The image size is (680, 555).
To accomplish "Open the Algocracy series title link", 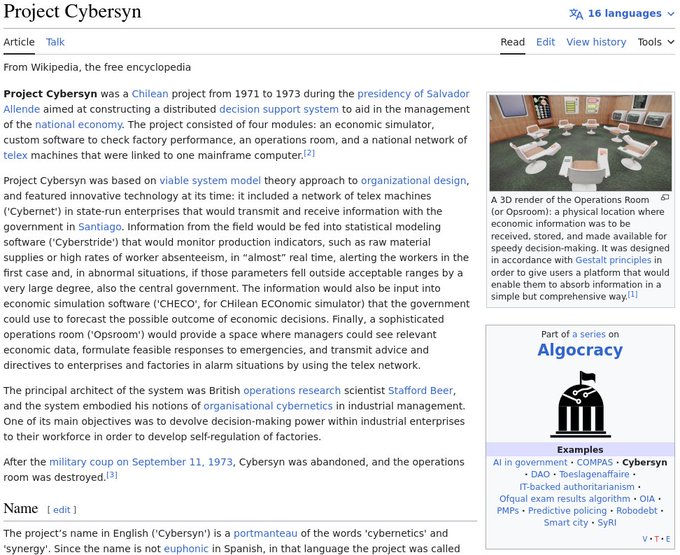I will coord(579,350).
